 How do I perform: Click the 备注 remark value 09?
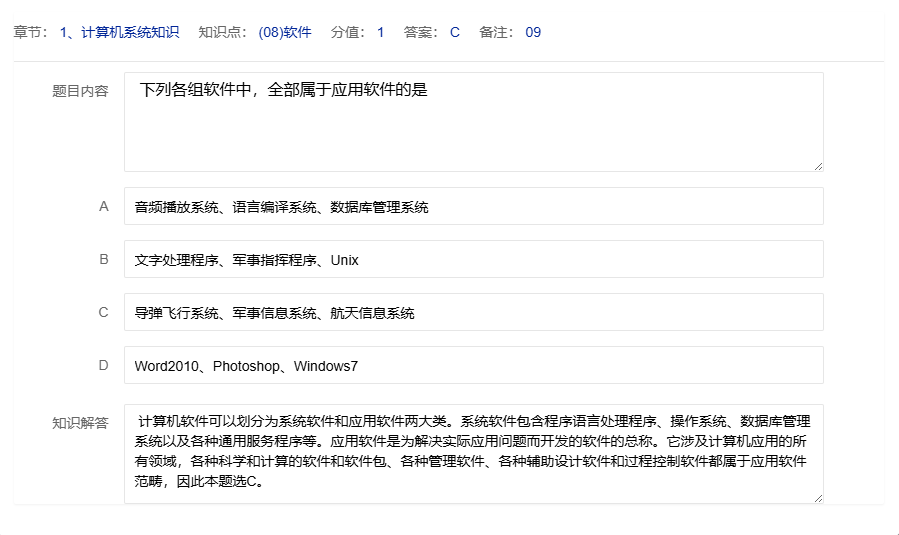(x=533, y=32)
